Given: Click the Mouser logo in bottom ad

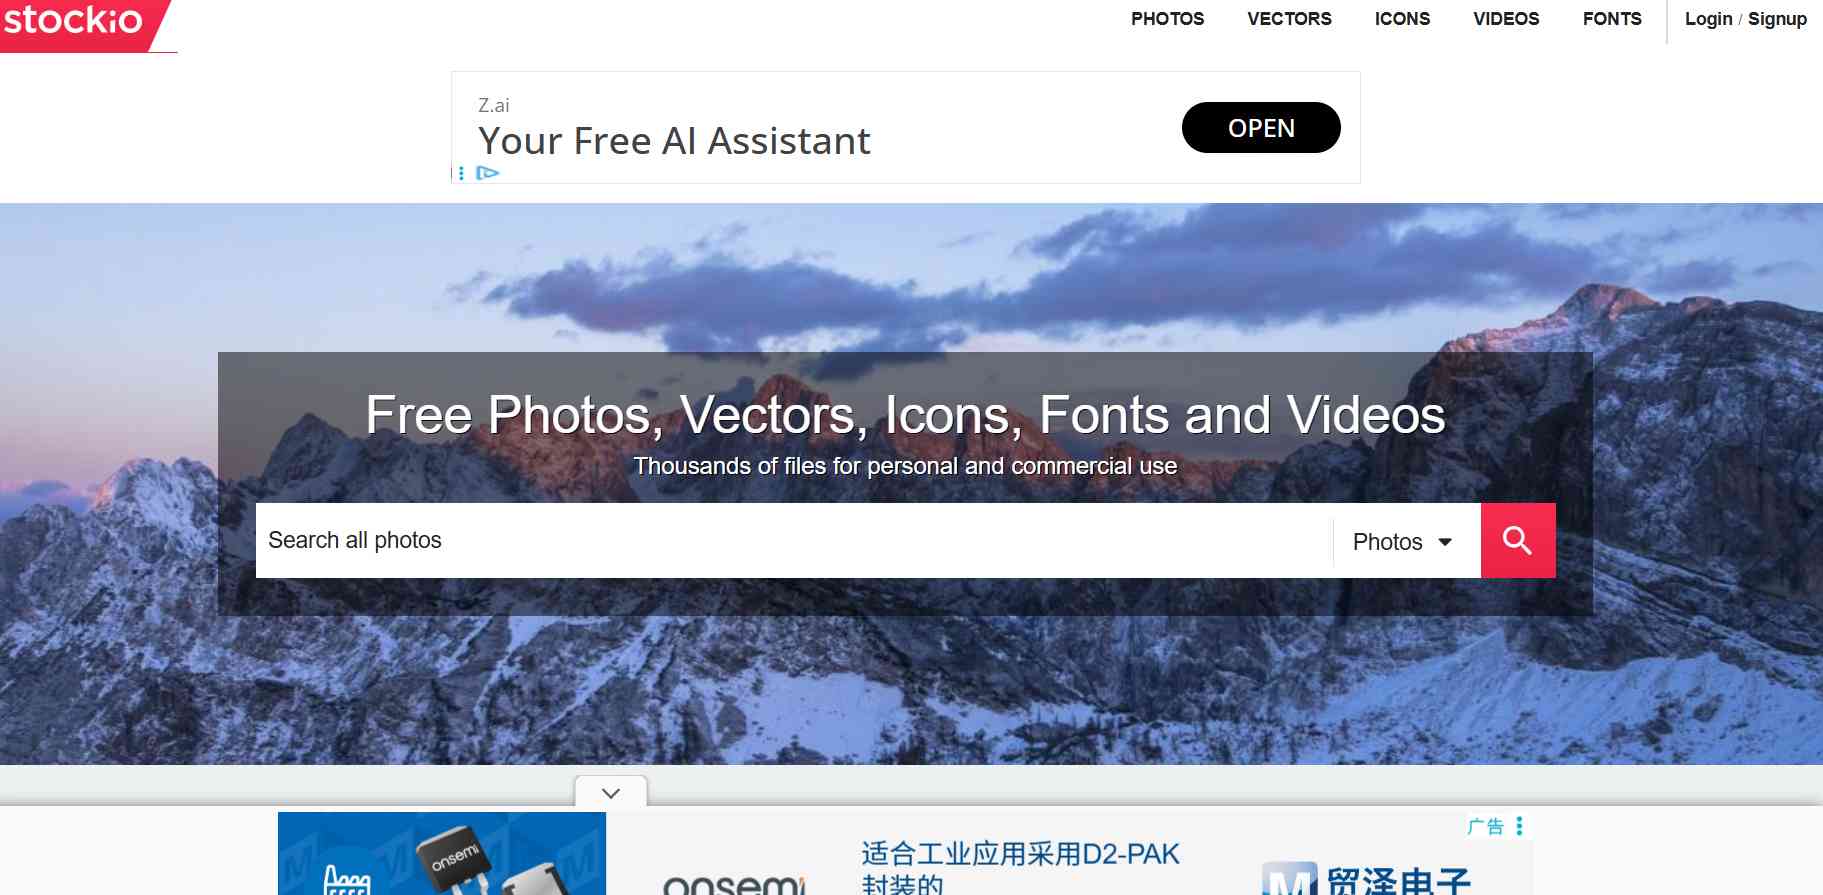Looking at the screenshot, I should click(1366, 877).
